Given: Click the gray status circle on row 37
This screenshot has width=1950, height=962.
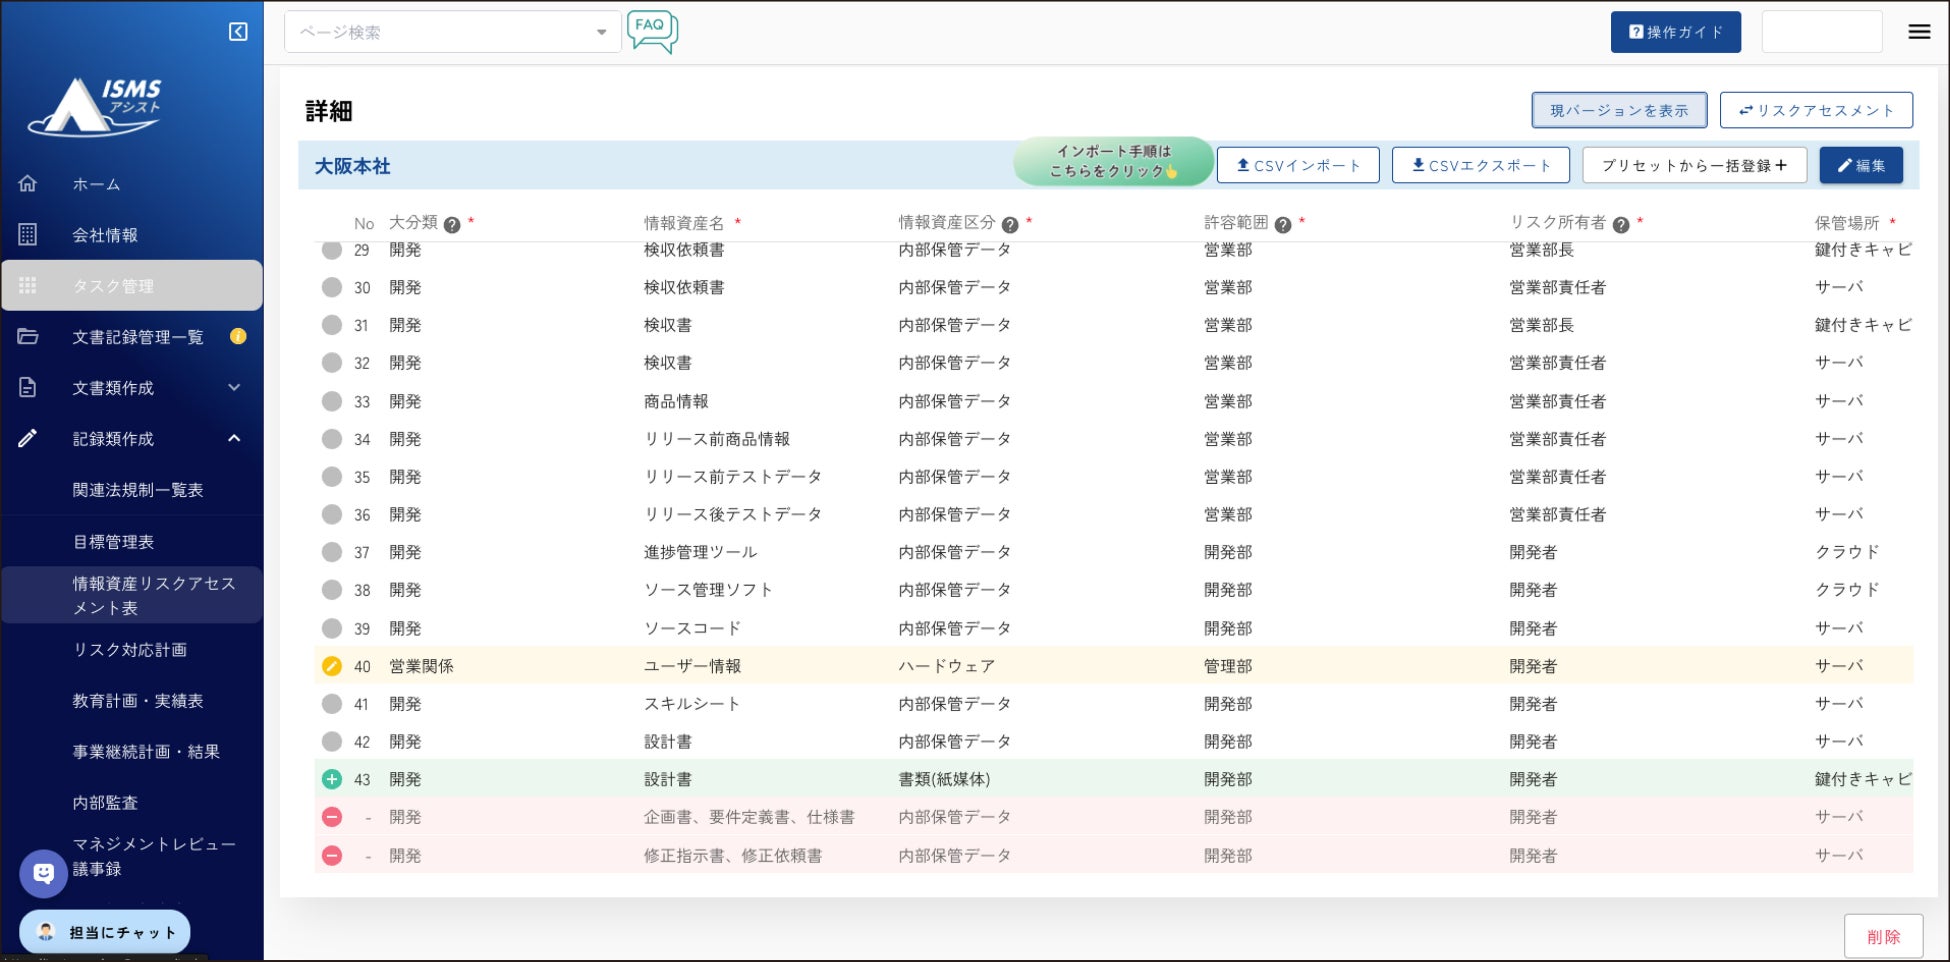Looking at the screenshot, I should coord(332,552).
